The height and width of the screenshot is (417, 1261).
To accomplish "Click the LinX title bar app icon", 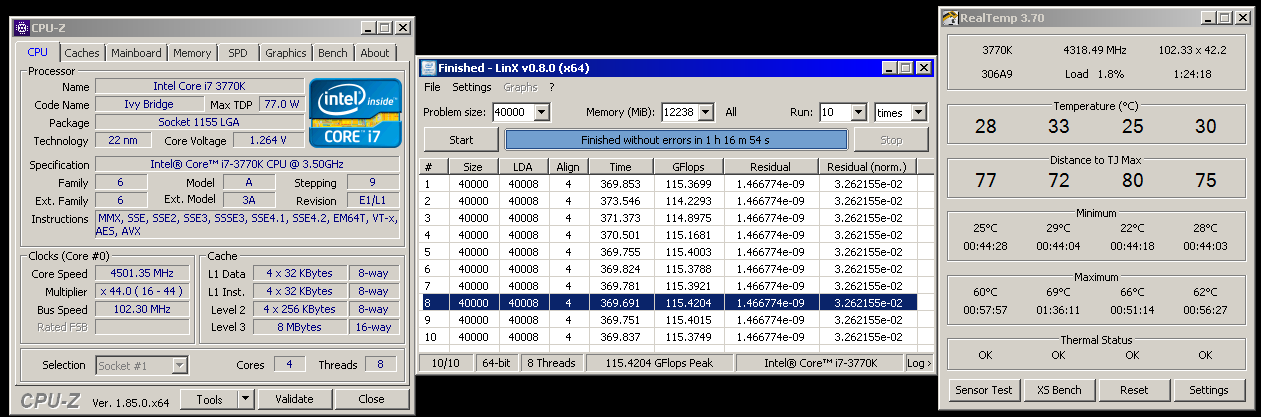I will click(x=428, y=68).
